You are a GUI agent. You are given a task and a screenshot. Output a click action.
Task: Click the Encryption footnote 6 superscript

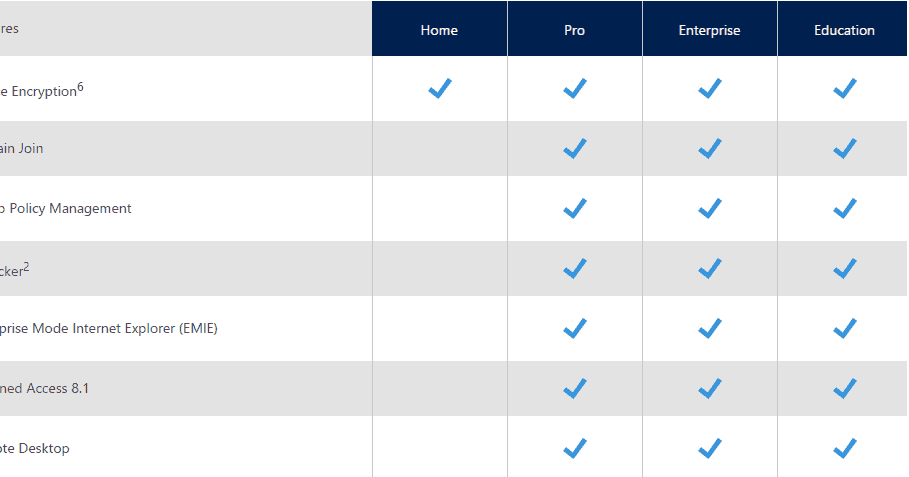[81, 87]
